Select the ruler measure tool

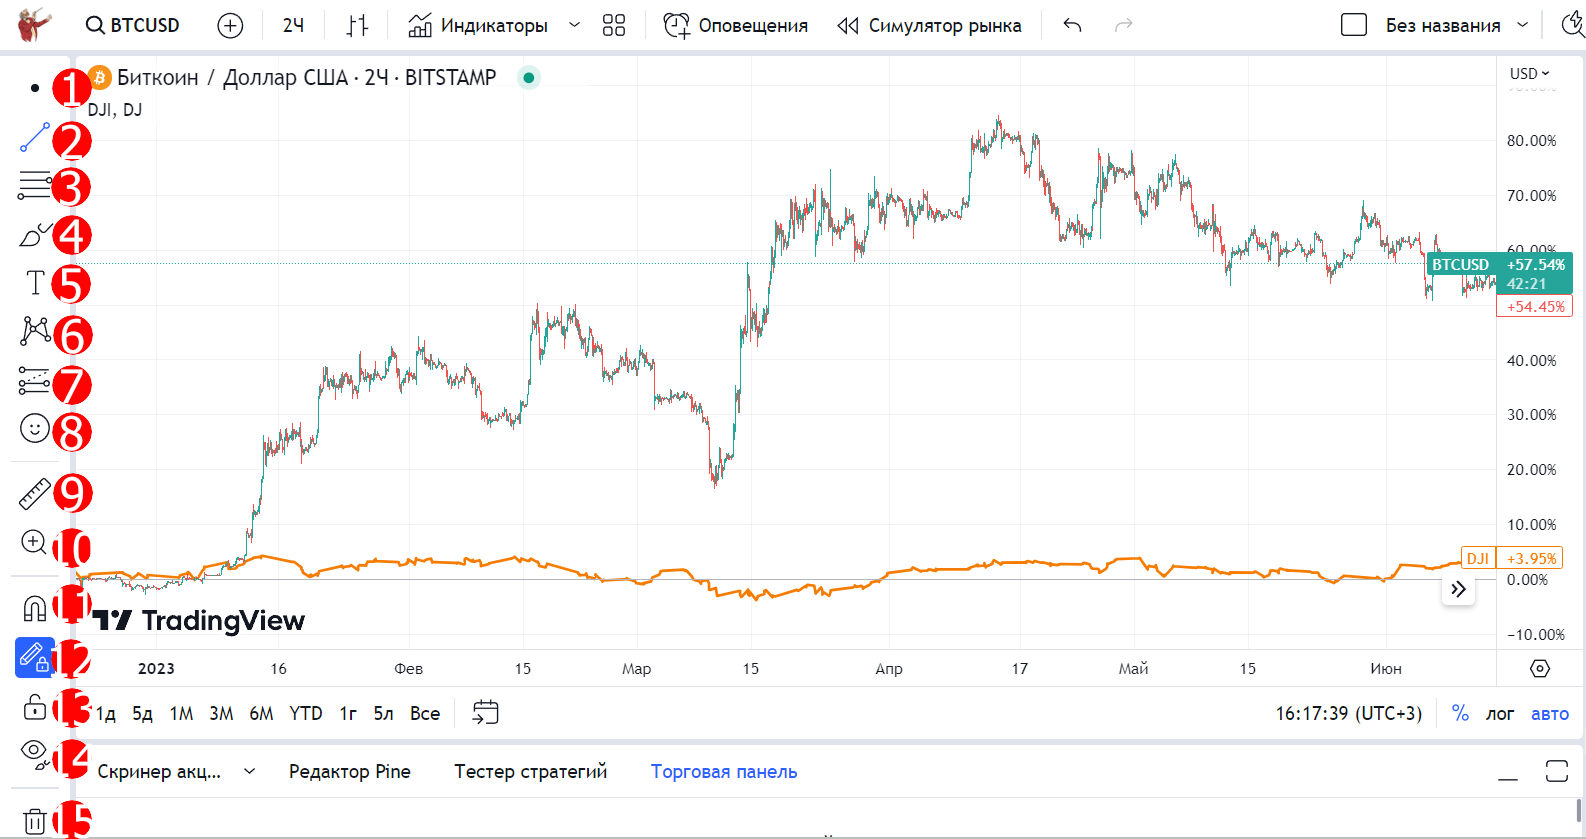[x=35, y=494]
